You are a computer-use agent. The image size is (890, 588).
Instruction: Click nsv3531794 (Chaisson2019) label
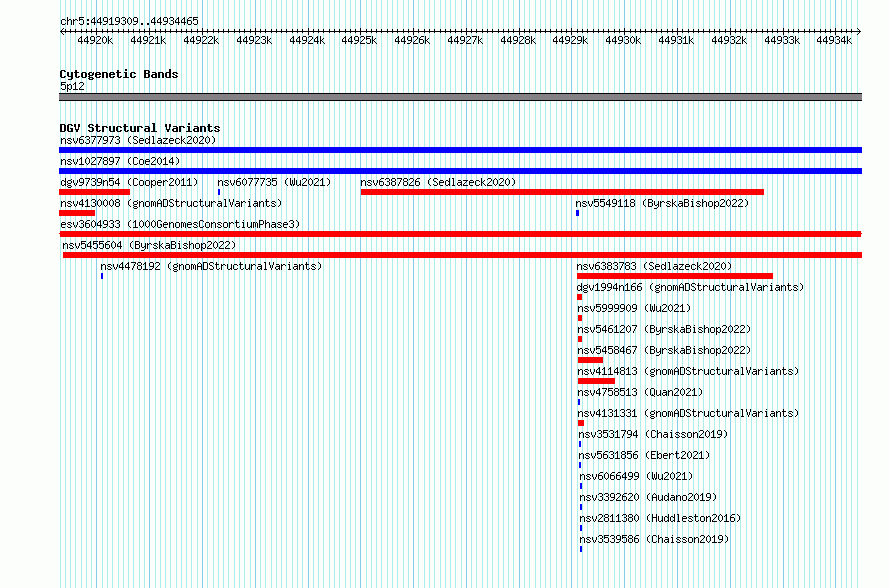(653, 434)
